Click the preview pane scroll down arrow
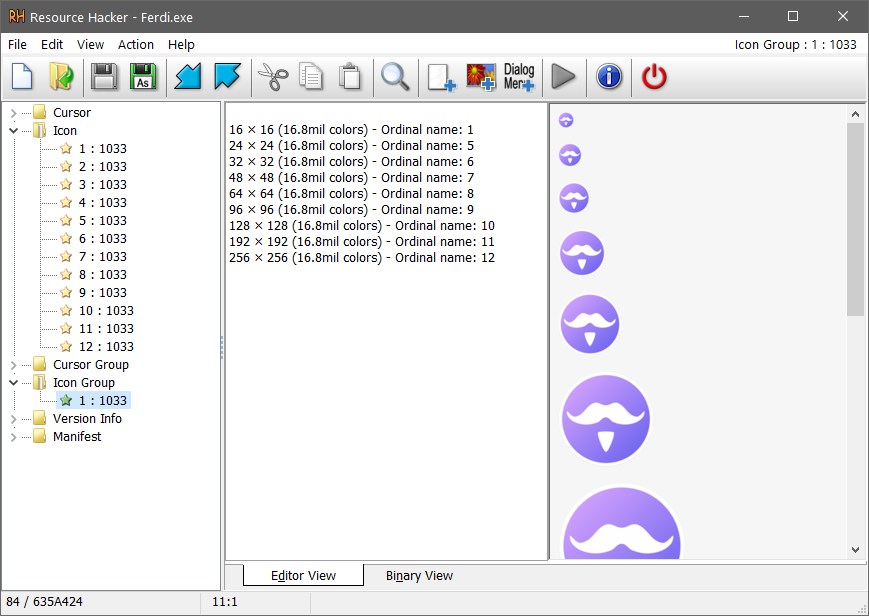The width and height of the screenshot is (869, 616). (x=855, y=550)
